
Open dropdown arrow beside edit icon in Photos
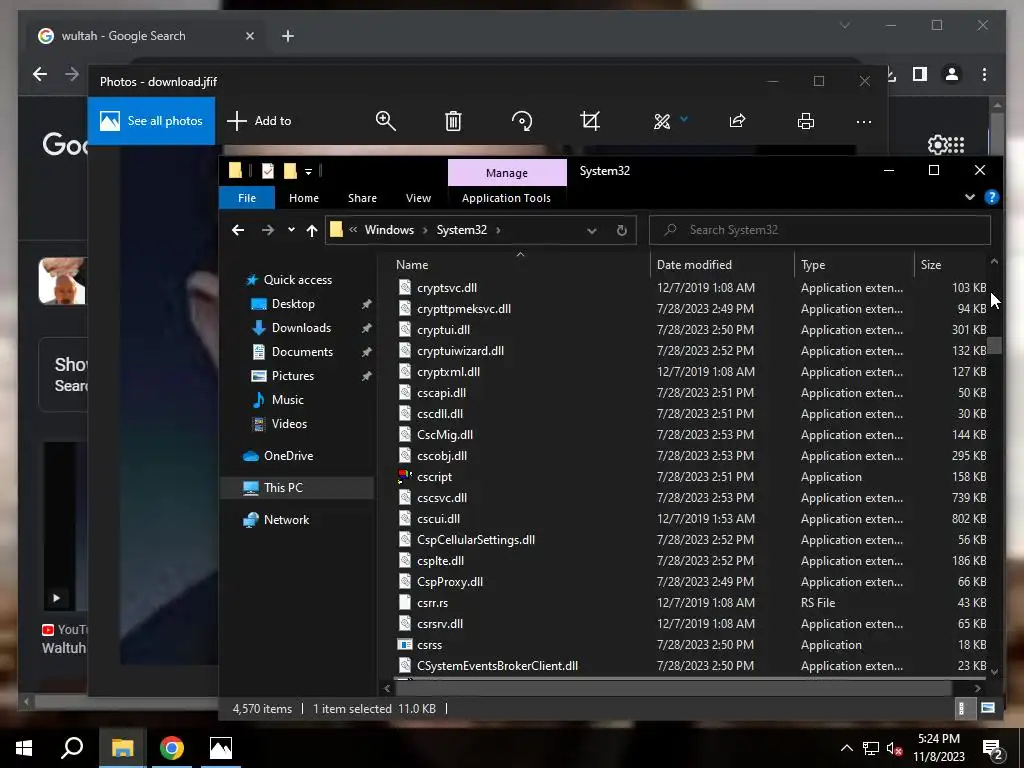[x=684, y=119]
